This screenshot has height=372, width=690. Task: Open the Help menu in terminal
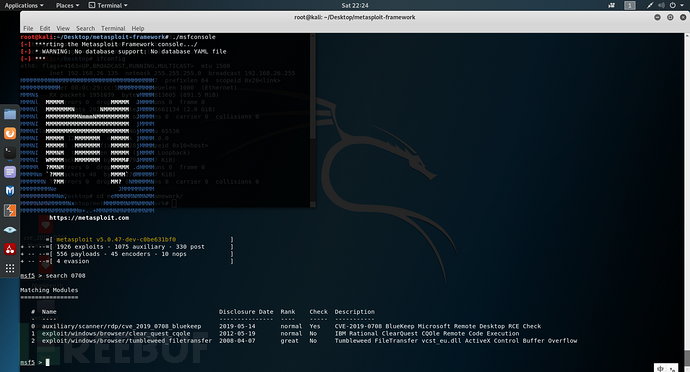pyautogui.click(x=138, y=28)
